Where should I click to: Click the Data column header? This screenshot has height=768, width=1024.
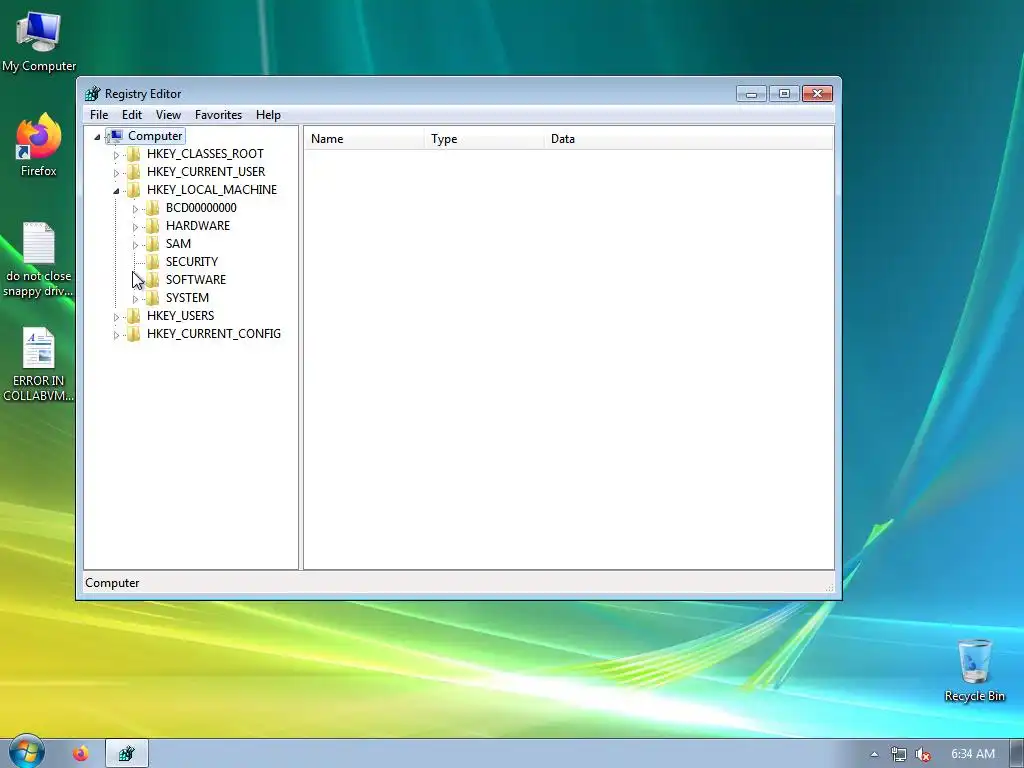click(689, 139)
